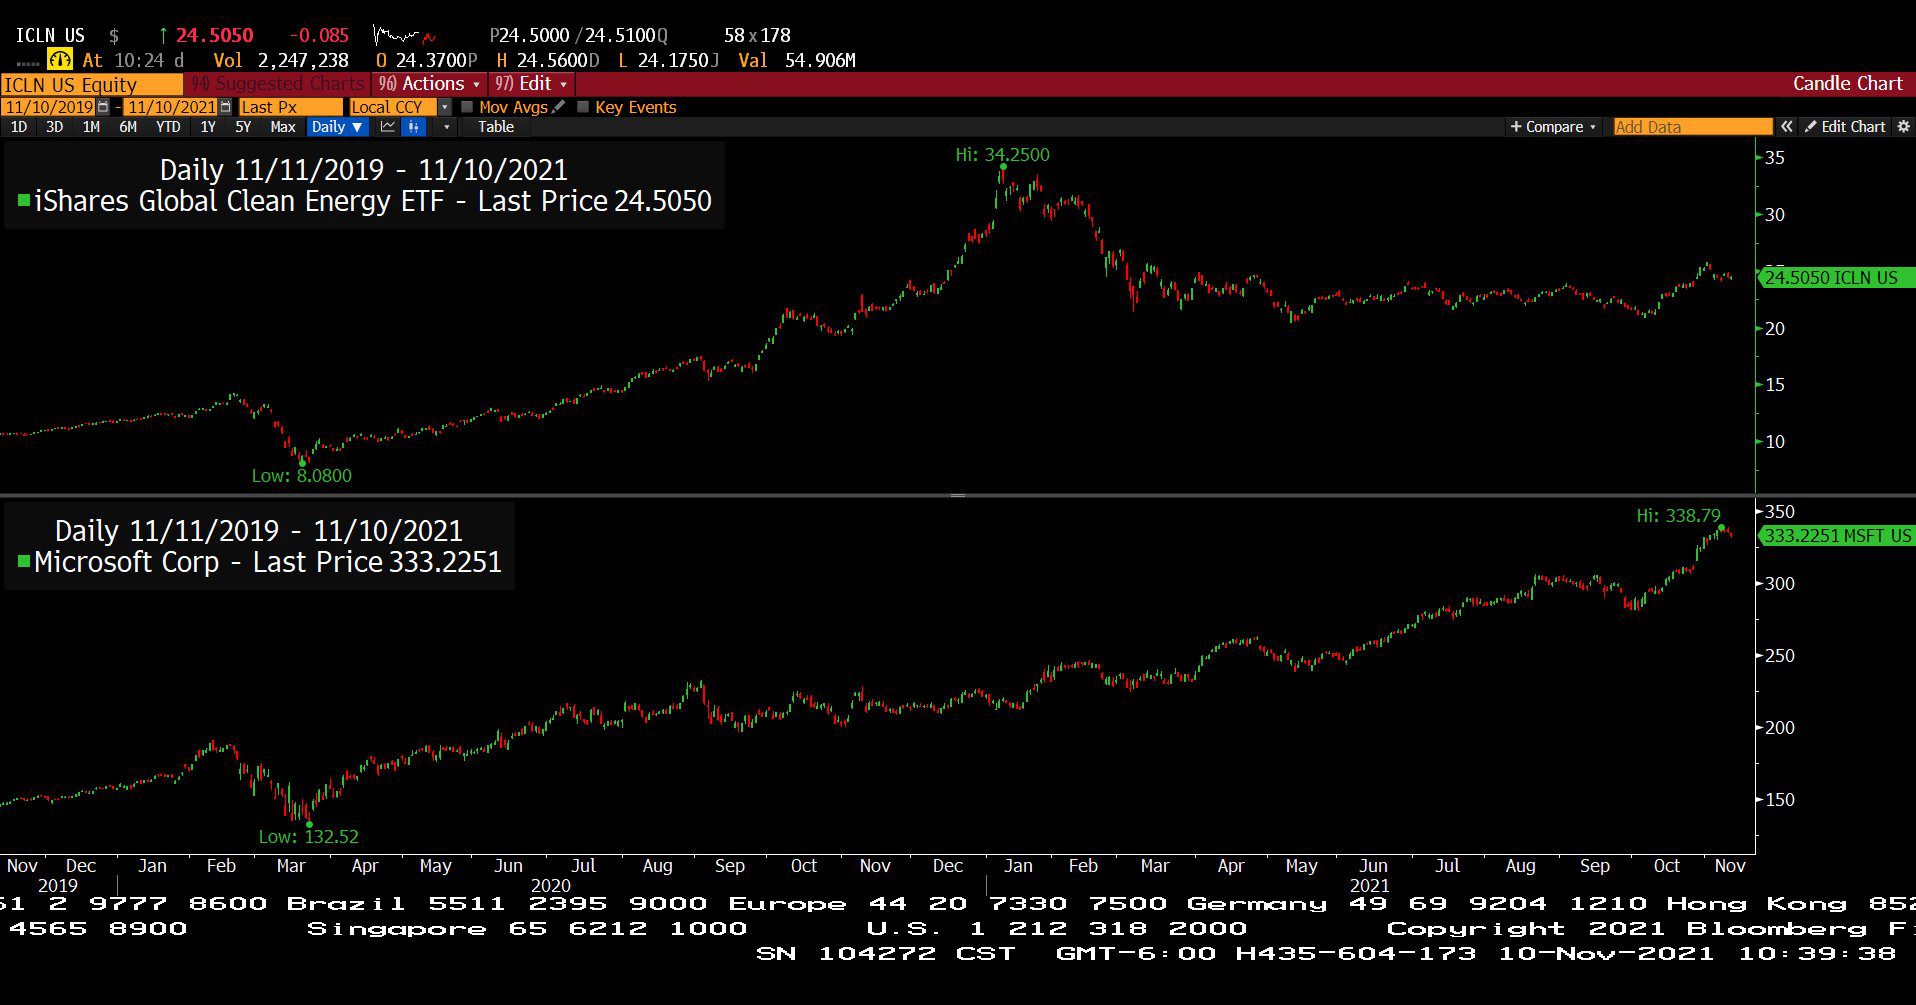Select the YTD time range
The height and width of the screenshot is (1005, 1916).
pyautogui.click(x=168, y=127)
